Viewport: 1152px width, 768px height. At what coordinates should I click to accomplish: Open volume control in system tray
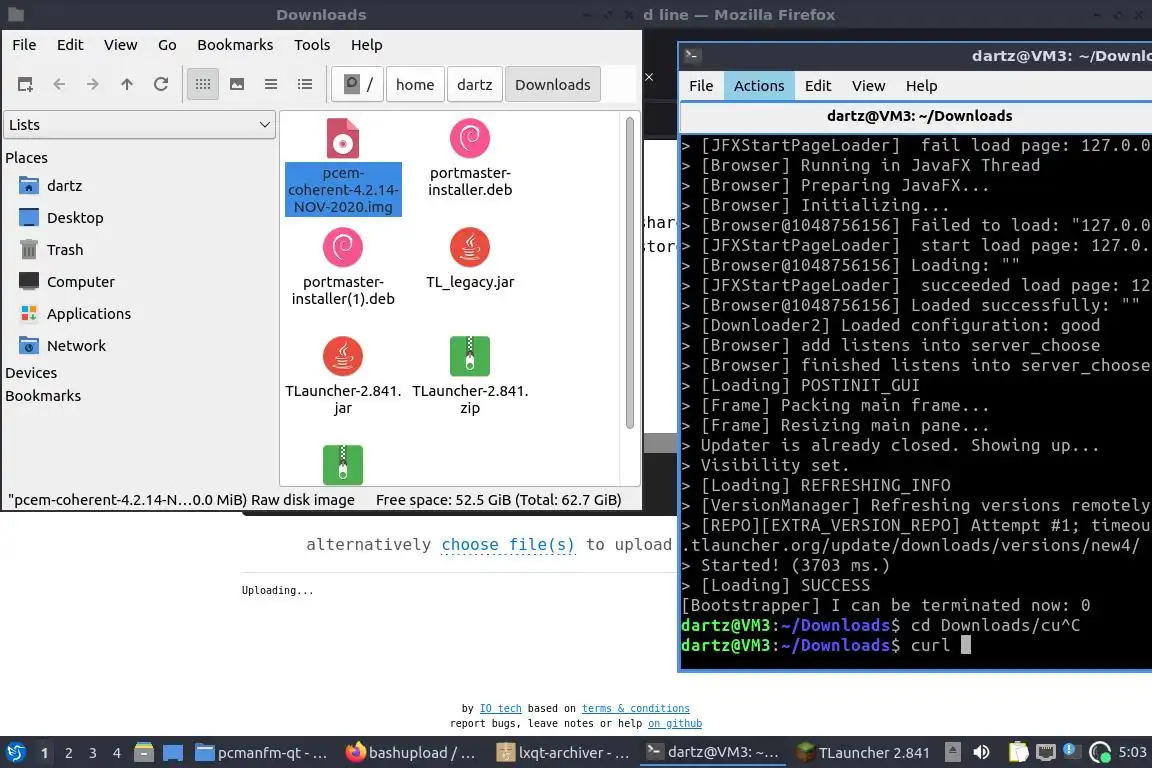pos(982,753)
